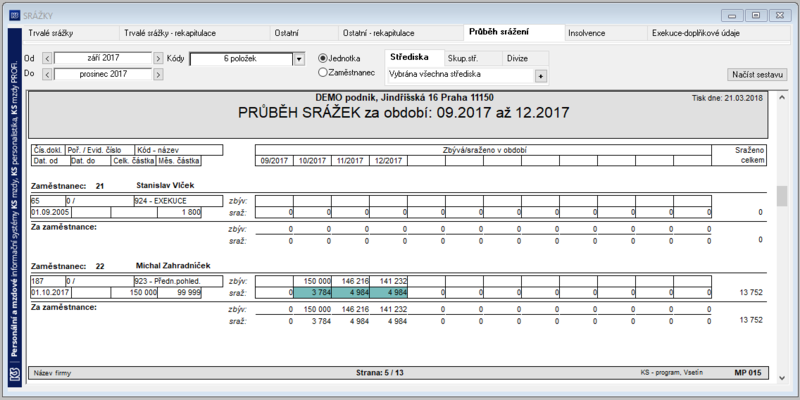The image size is (800, 400).
Task: Click the document number 187 cell
Action: tap(47, 282)
